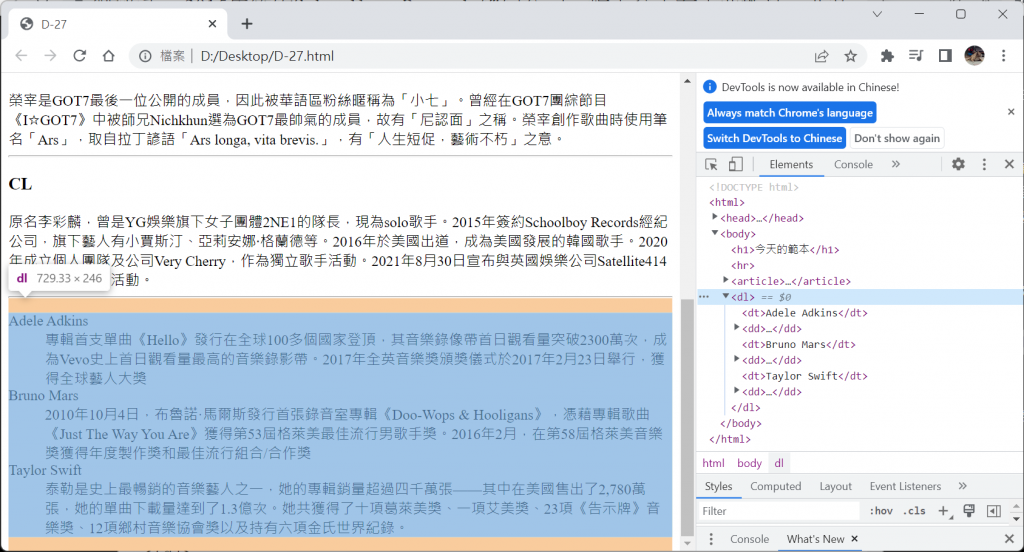Viewport: 1024px width, 552px height.
Task: Click the page vertical scrollbar thumb
Action: [x=687, y=417]
